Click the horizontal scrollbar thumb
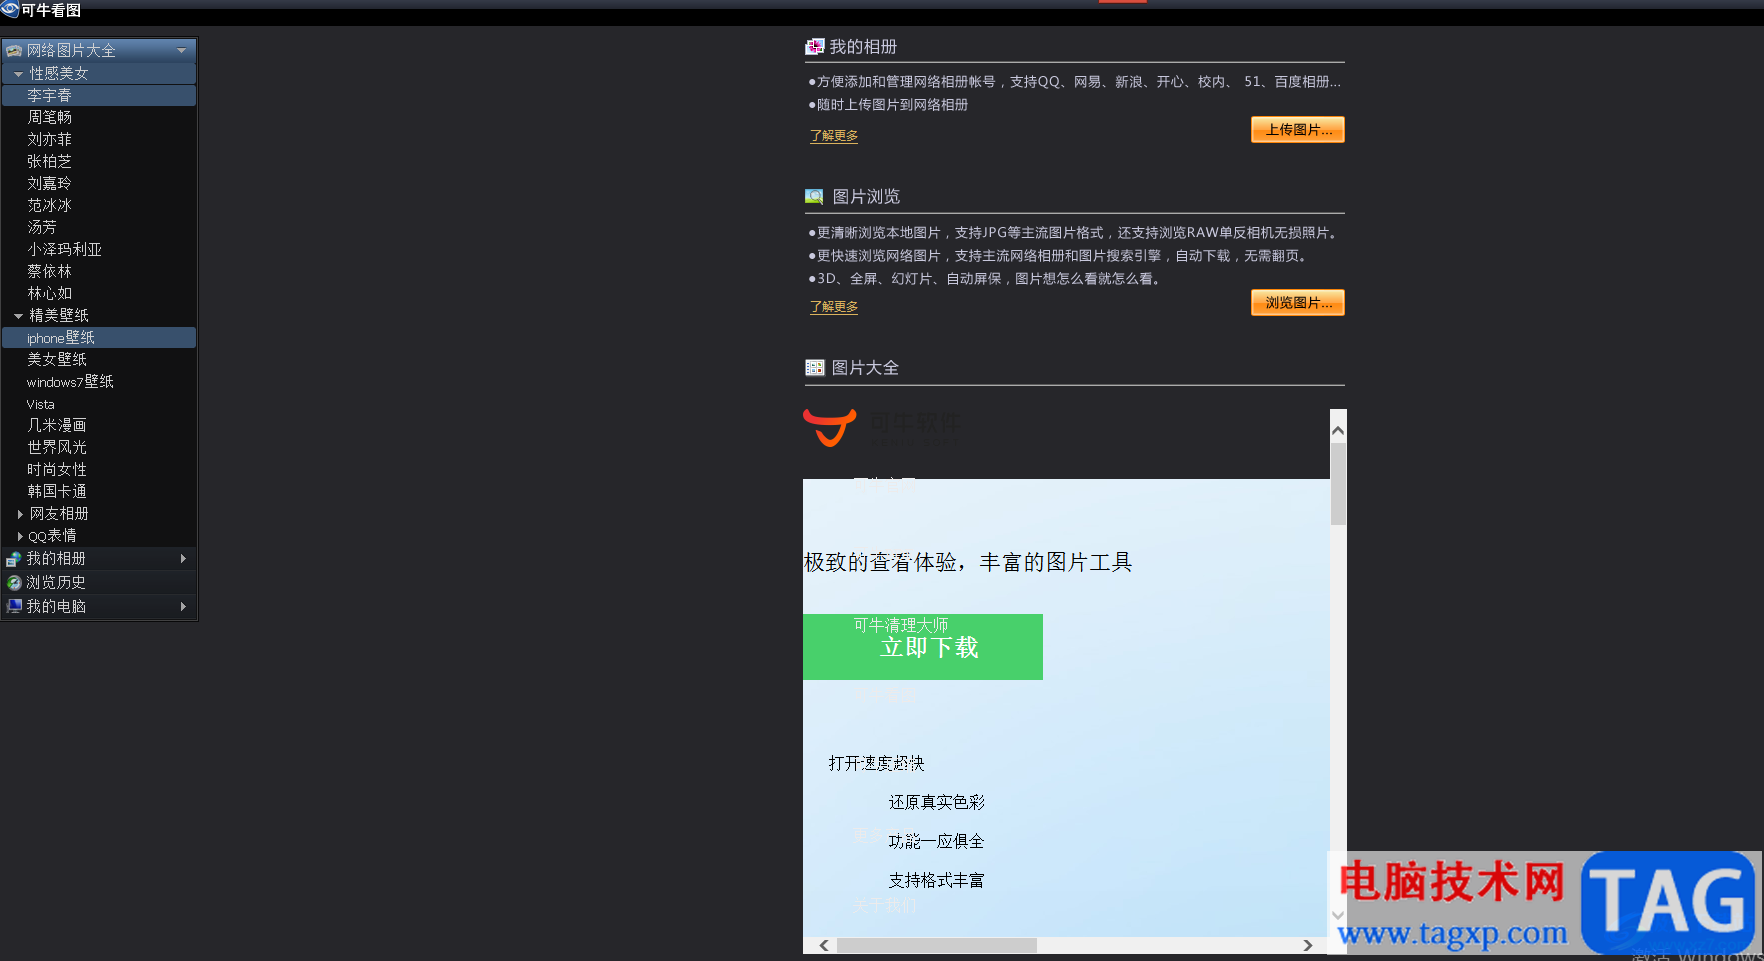Viewport: 1764px width, 961px height. click(x=937, y=945)
